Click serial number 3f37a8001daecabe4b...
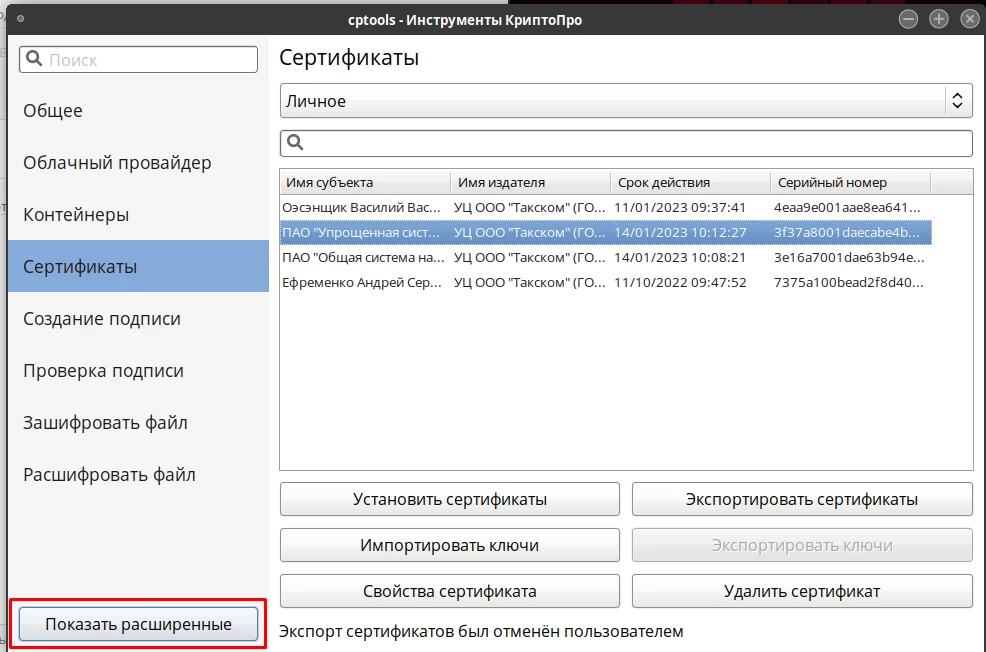Image resolution: width=986 pixels, height=652 pixels. [847, 233]
